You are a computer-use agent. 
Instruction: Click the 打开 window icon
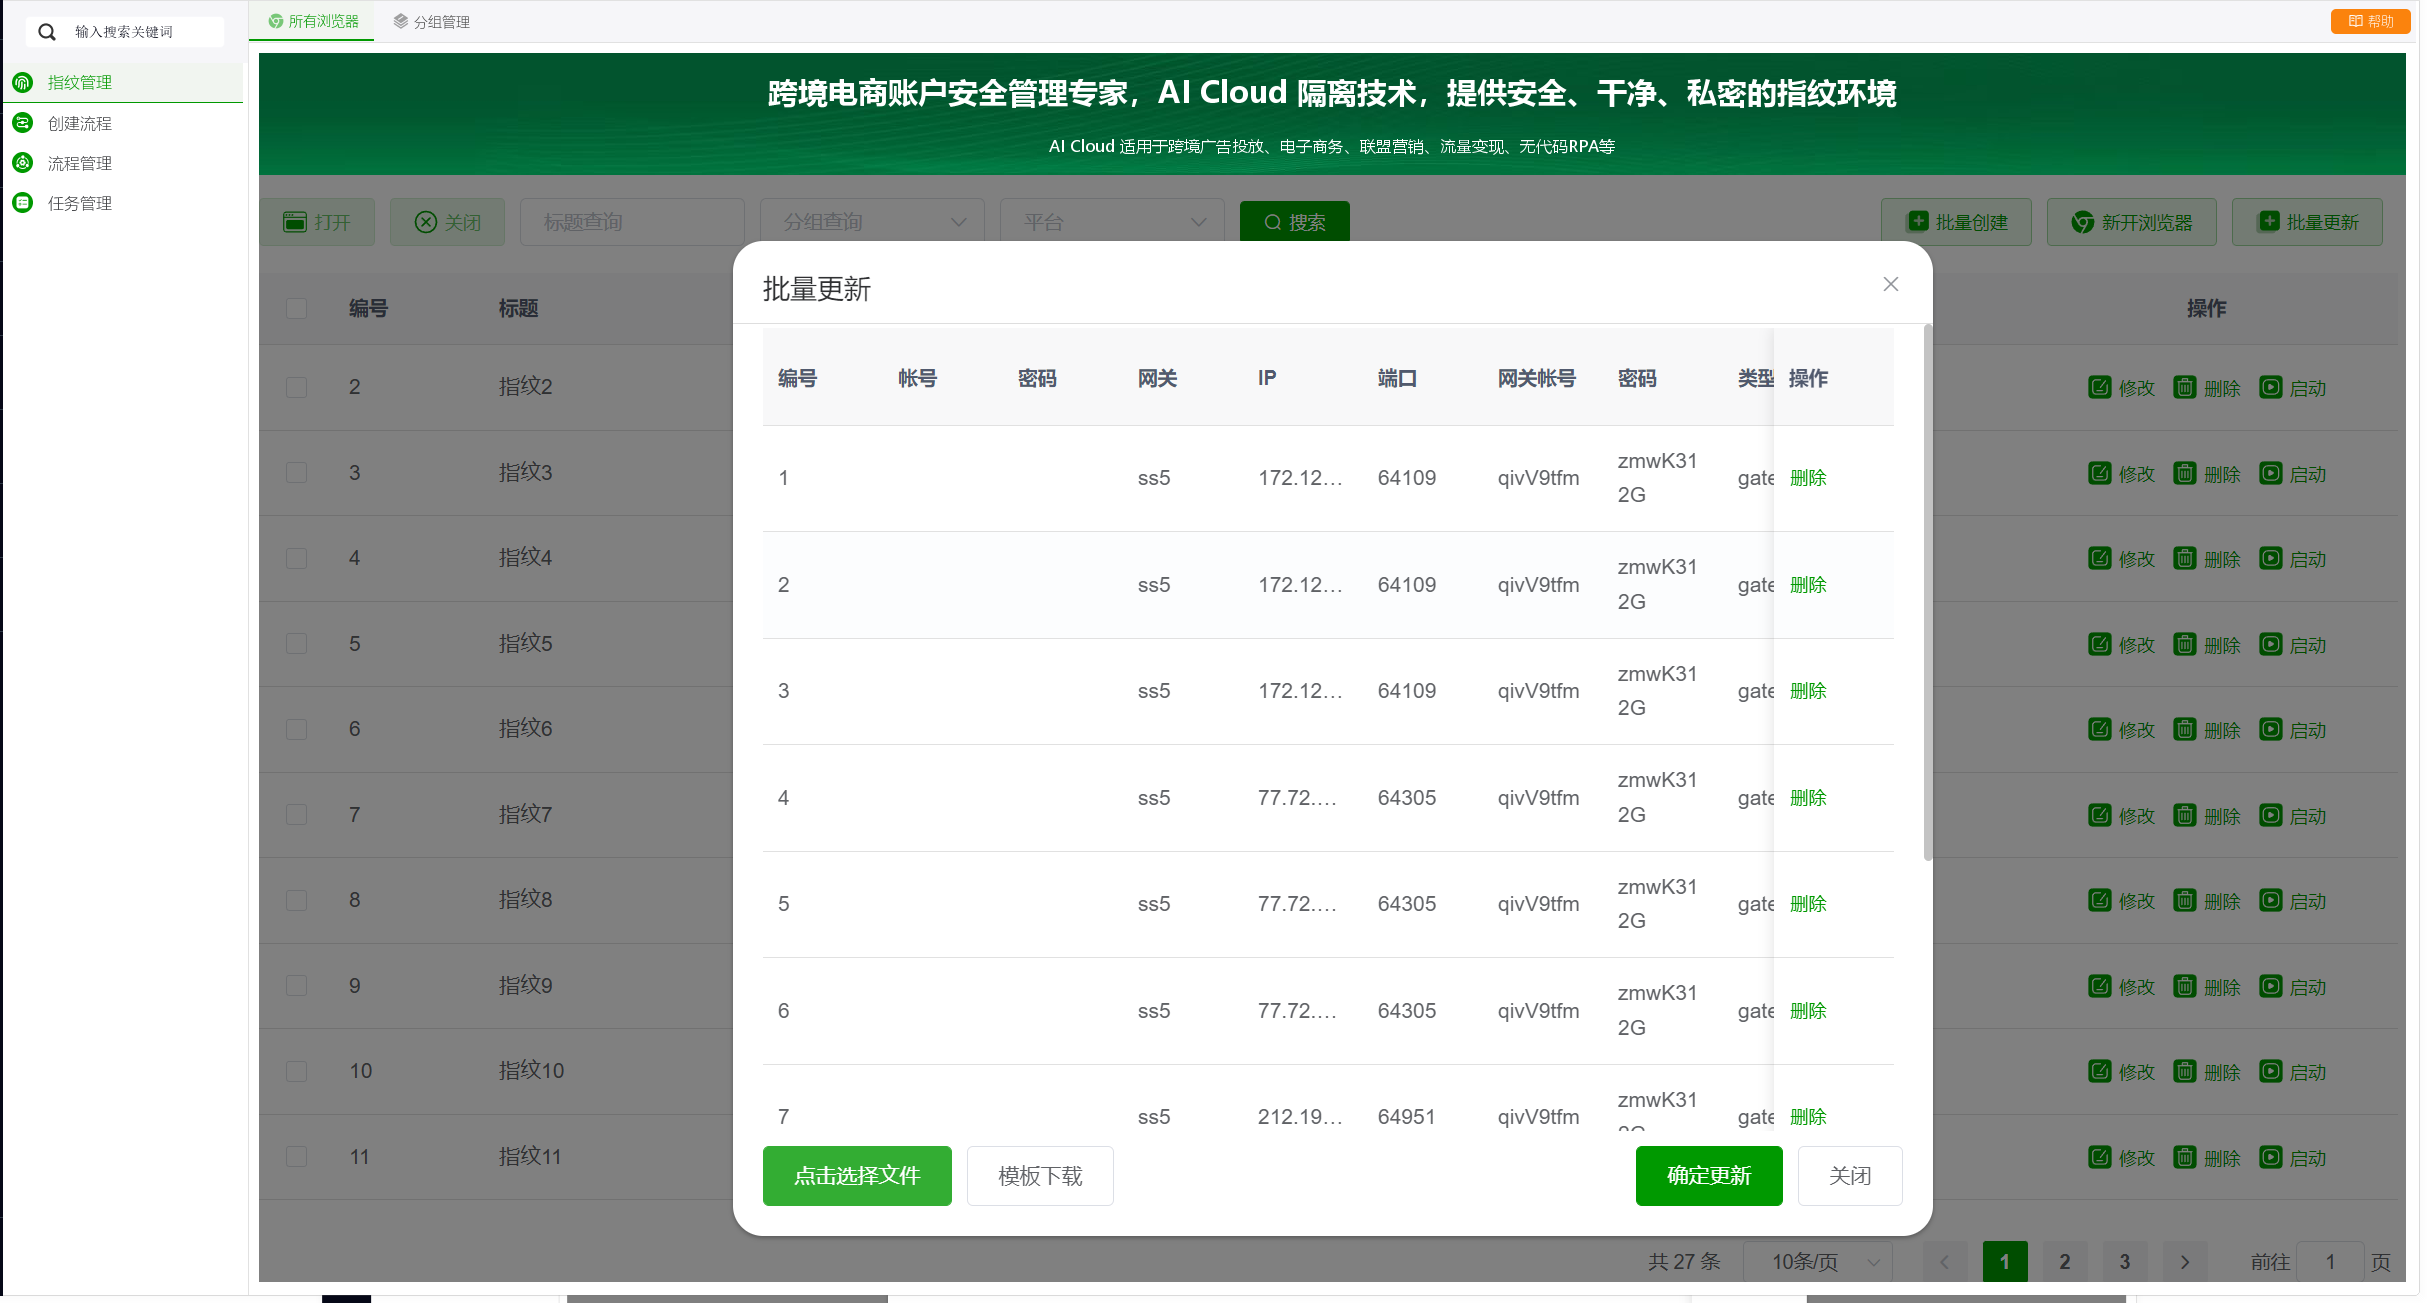coord(295,221)
